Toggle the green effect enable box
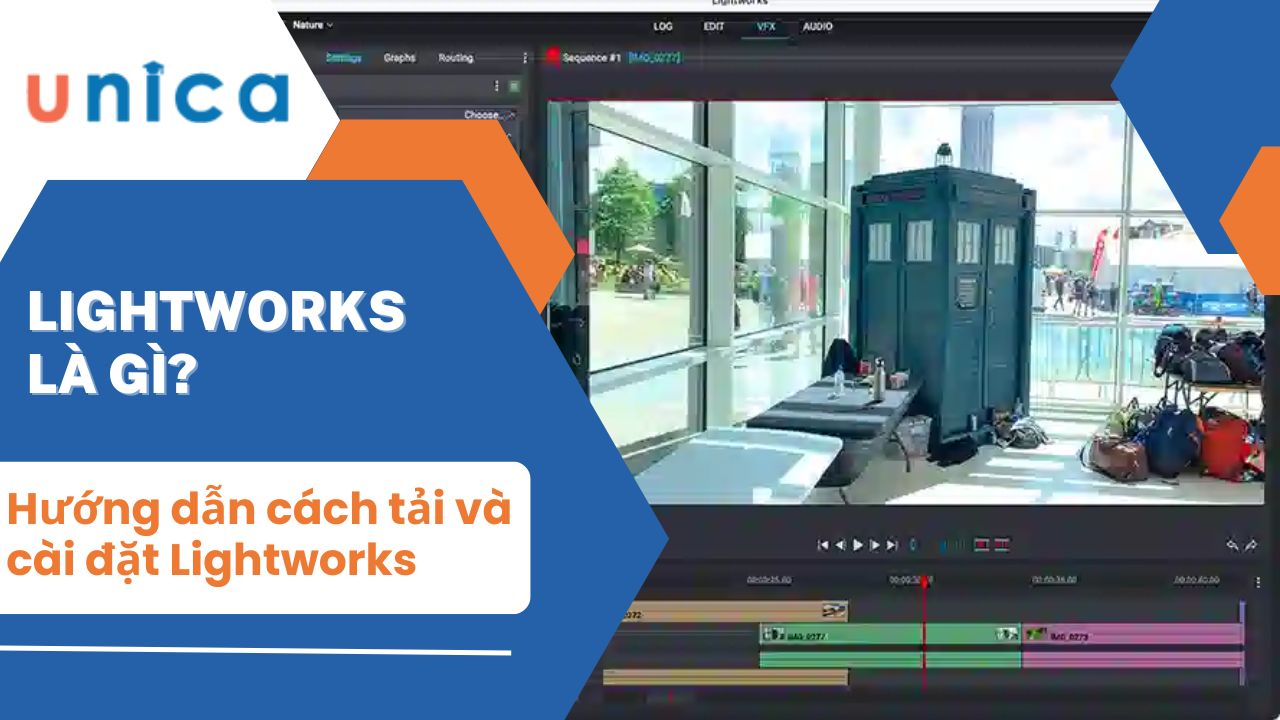 click(514, 87)
